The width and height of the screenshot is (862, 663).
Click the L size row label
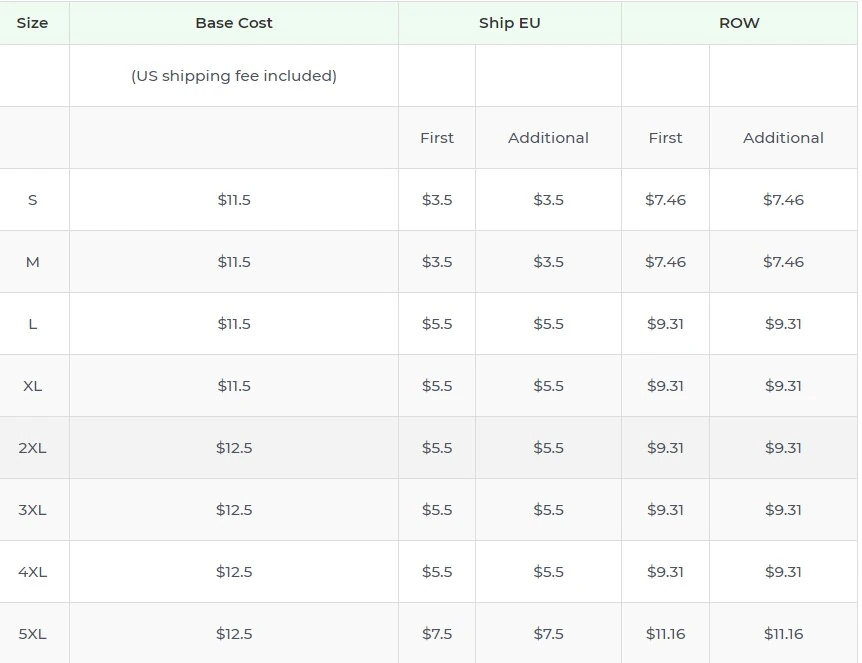[x=34, y=323]
